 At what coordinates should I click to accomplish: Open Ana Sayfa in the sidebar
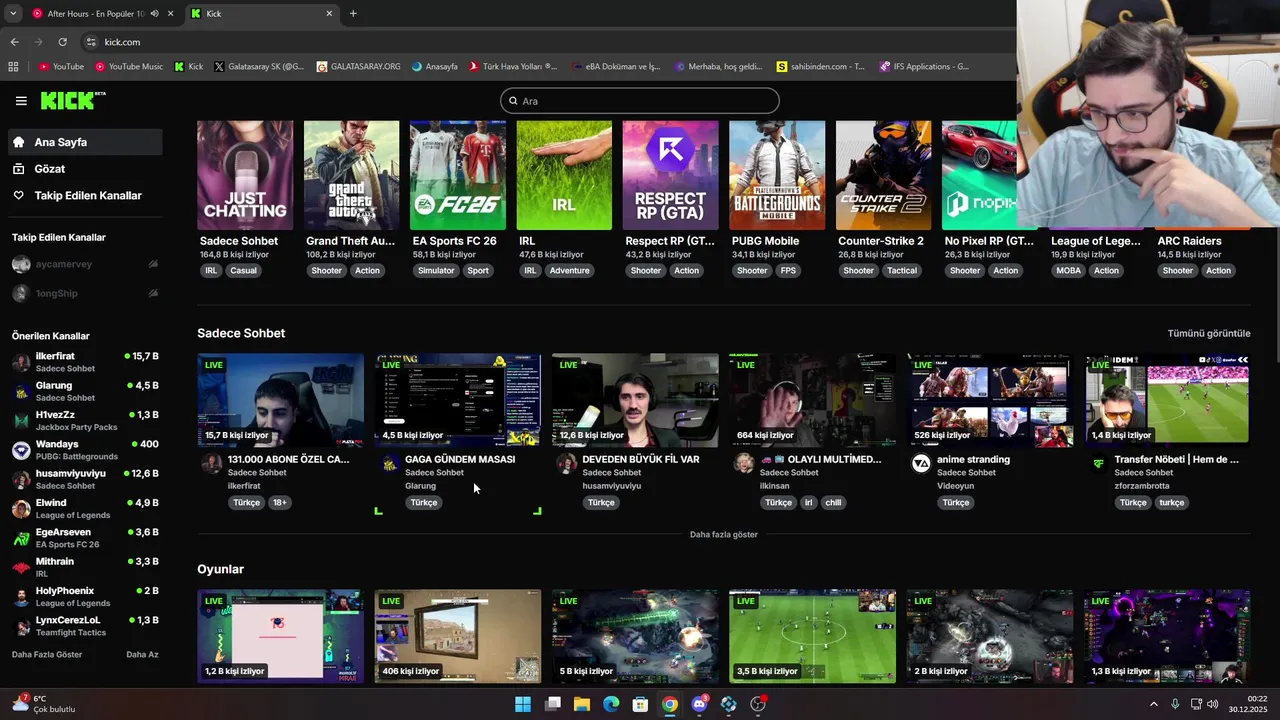(x=85, y=142)
